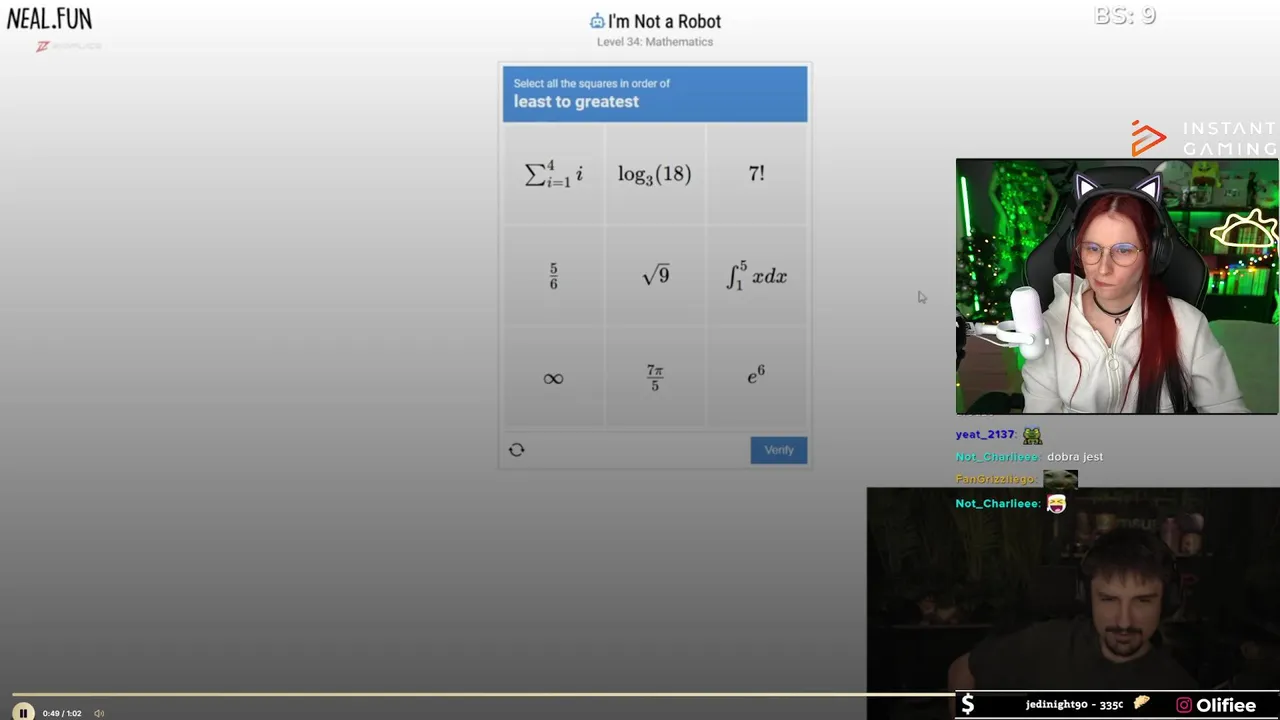Select the integral of x dx square
Image resolution: width=1280 pixels, height=720 pixels.
pos(757,276)
